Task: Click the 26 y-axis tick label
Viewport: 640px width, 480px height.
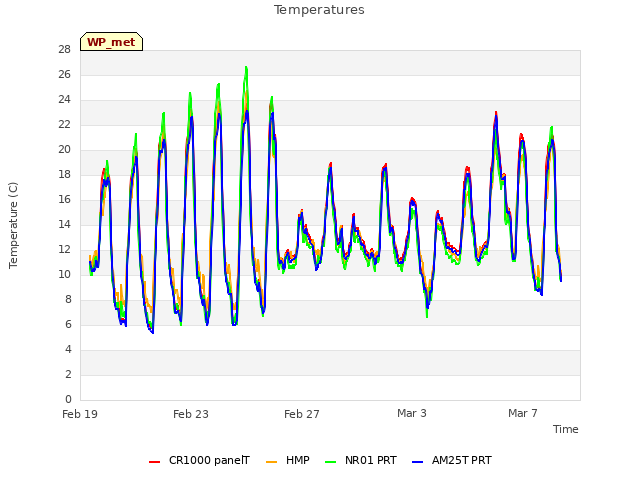Action: [64, 74]
